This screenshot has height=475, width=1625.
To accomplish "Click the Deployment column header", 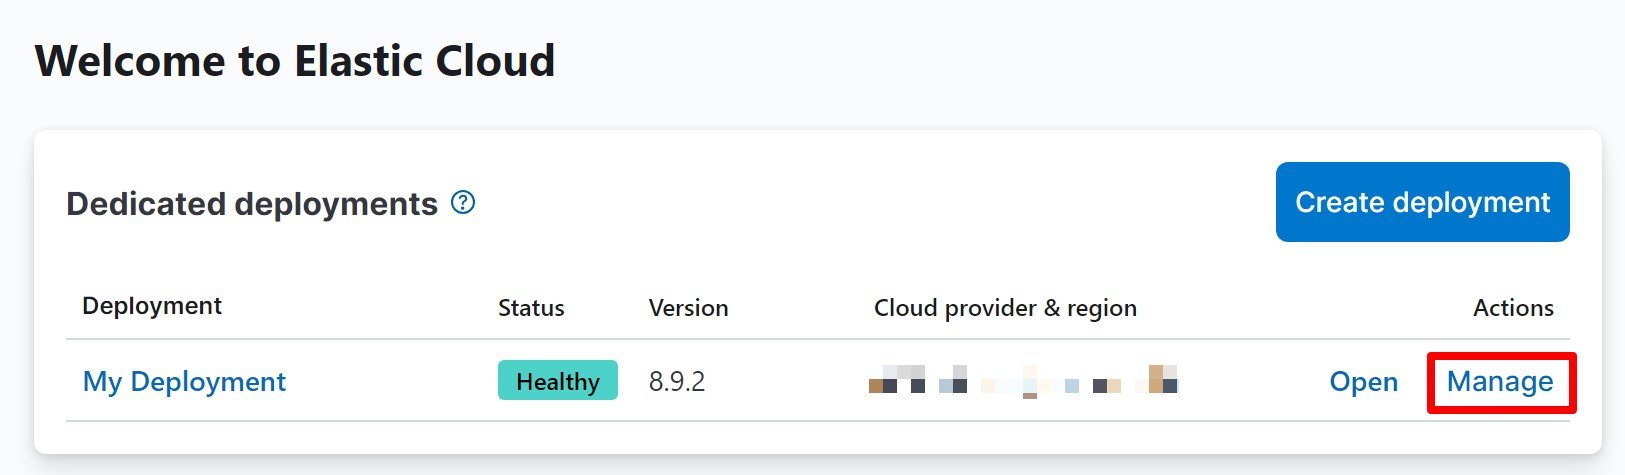I will click(x=152, y=306).
